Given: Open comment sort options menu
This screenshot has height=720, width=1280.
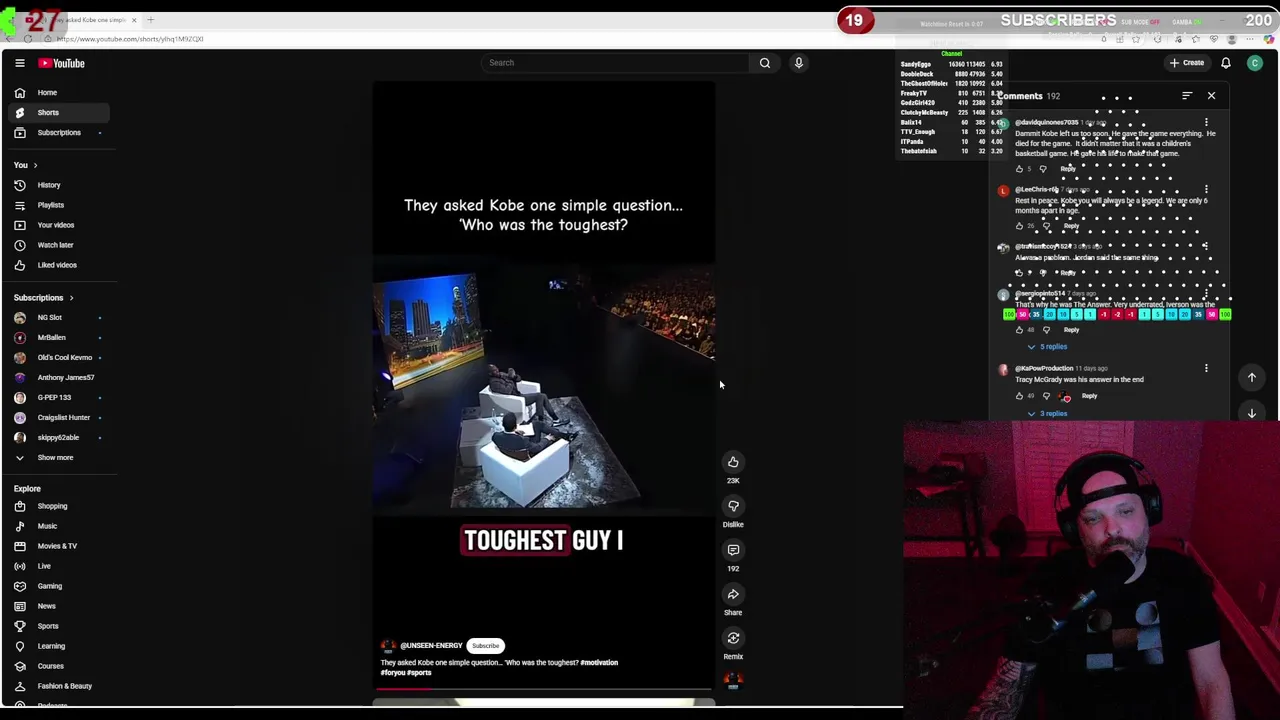Looking at the screenshot, I should point(1187,96).
